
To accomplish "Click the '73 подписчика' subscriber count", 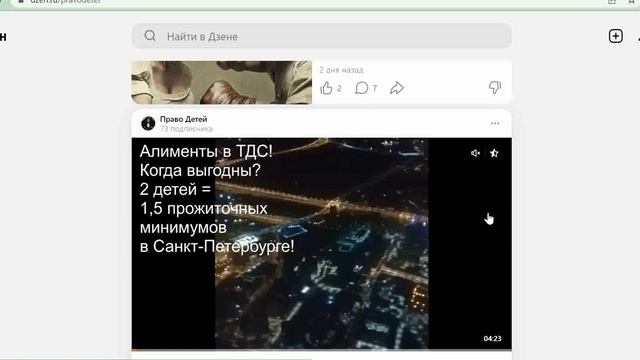I will click(x=186, y=129).
